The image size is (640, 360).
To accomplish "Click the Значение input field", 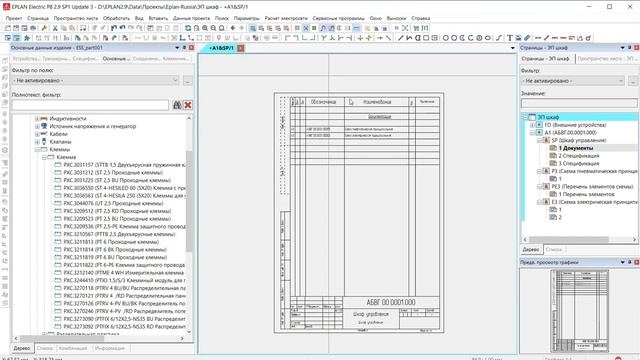I will (x=579, y=103).
